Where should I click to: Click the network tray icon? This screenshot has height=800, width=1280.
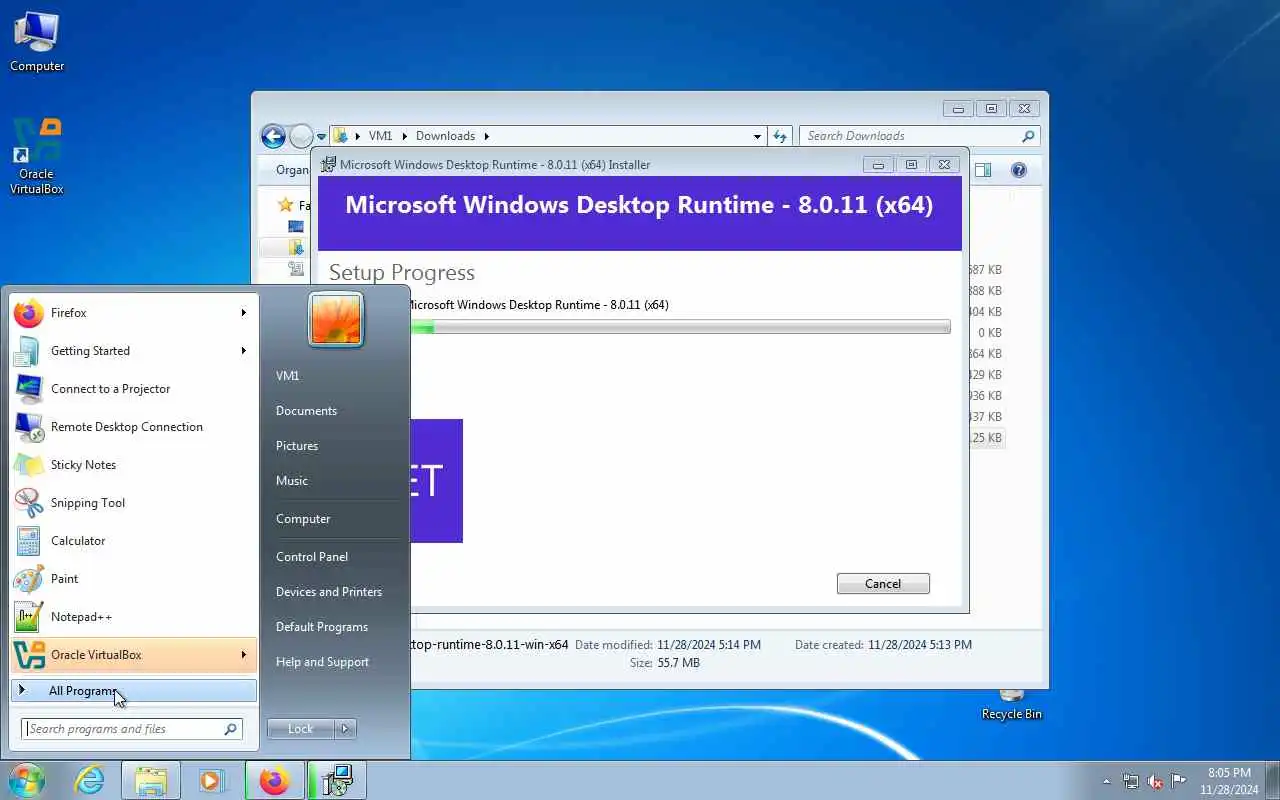point(1131,781)
